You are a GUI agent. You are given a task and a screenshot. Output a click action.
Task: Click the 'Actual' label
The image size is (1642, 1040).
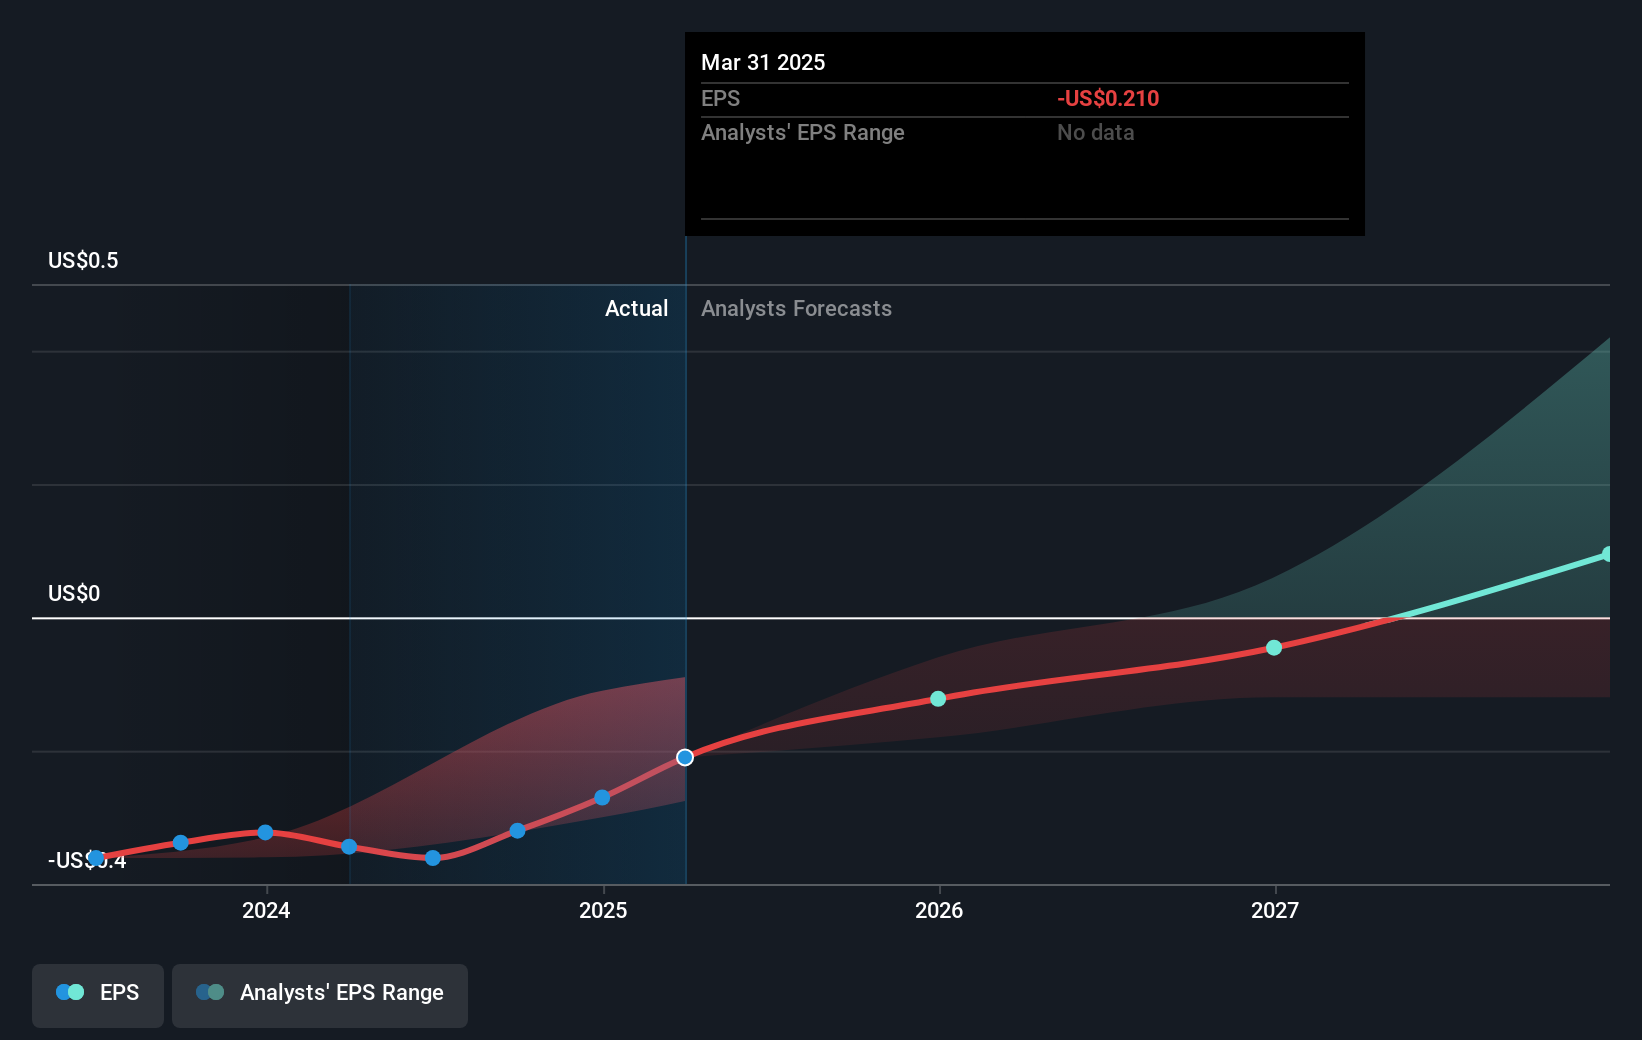click(x=636, y=309)
